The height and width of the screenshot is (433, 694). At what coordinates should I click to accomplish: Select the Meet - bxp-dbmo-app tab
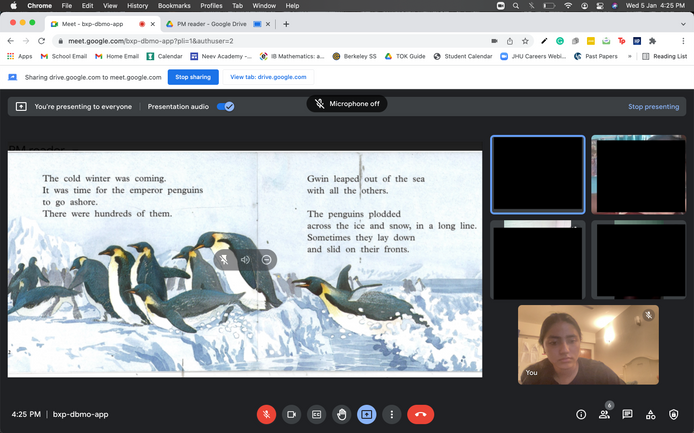tap(93, 24)
